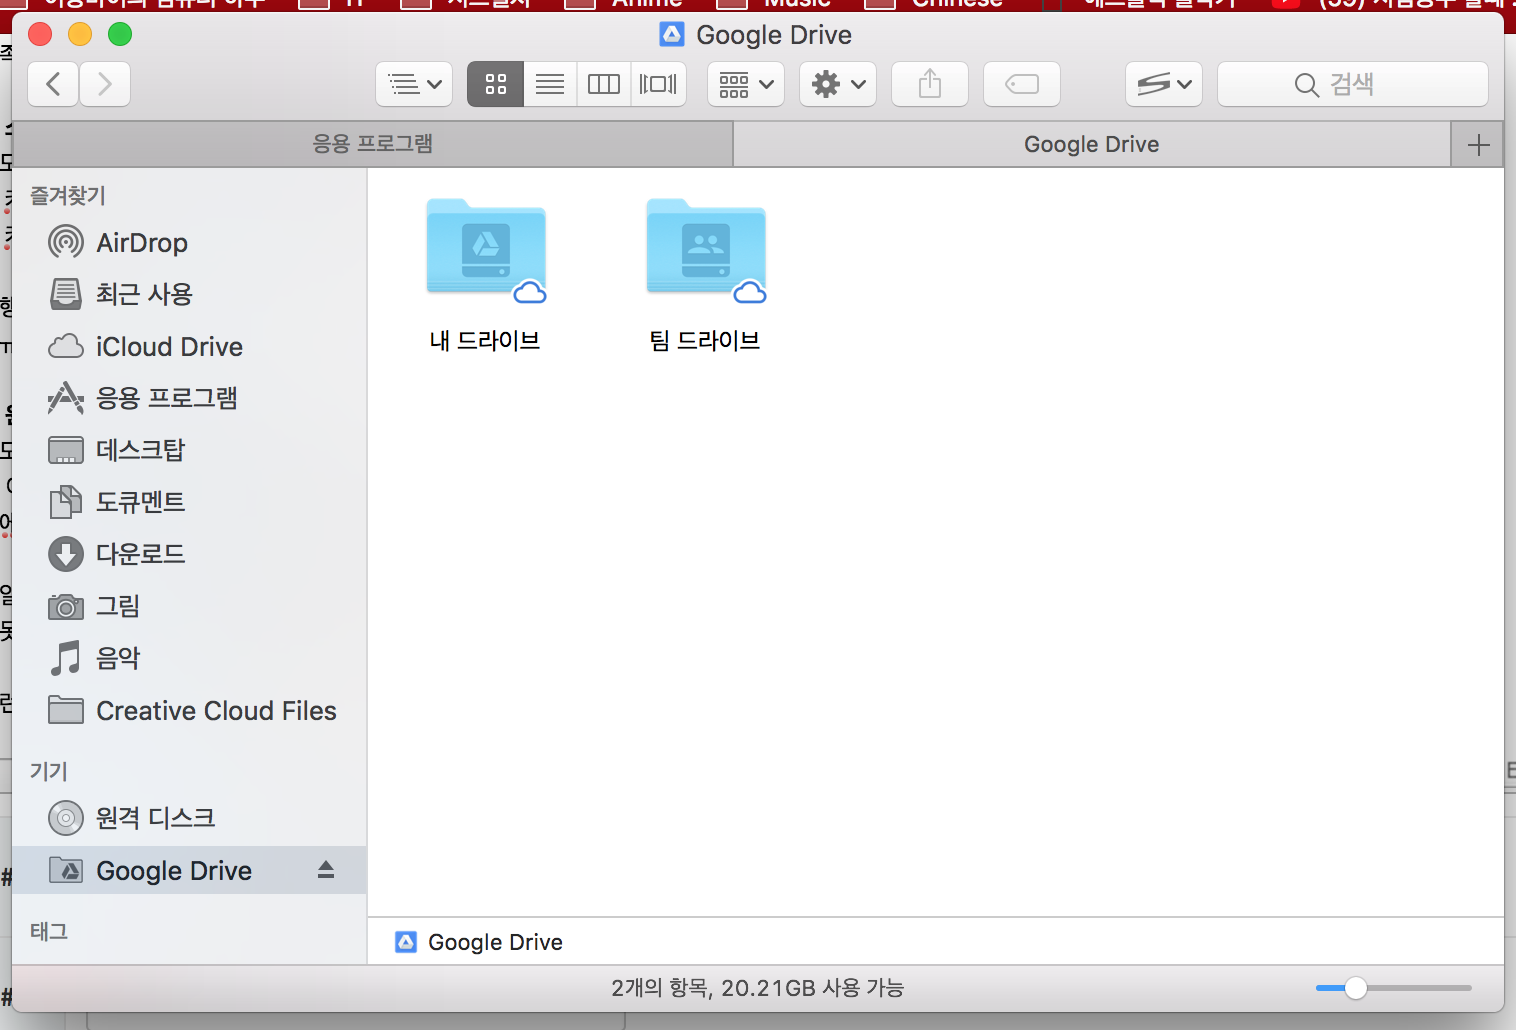Click the Share toolbar button

tap(930, 84)
